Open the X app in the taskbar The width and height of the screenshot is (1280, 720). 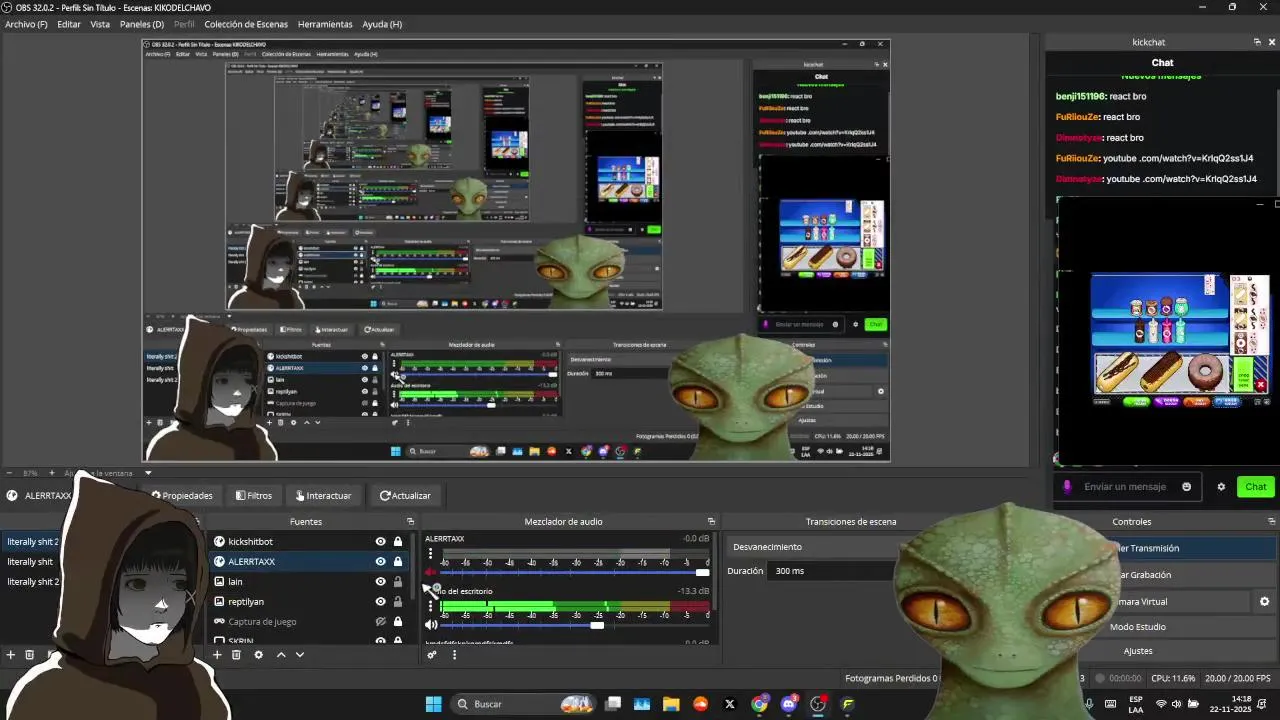tap(730, 704)
